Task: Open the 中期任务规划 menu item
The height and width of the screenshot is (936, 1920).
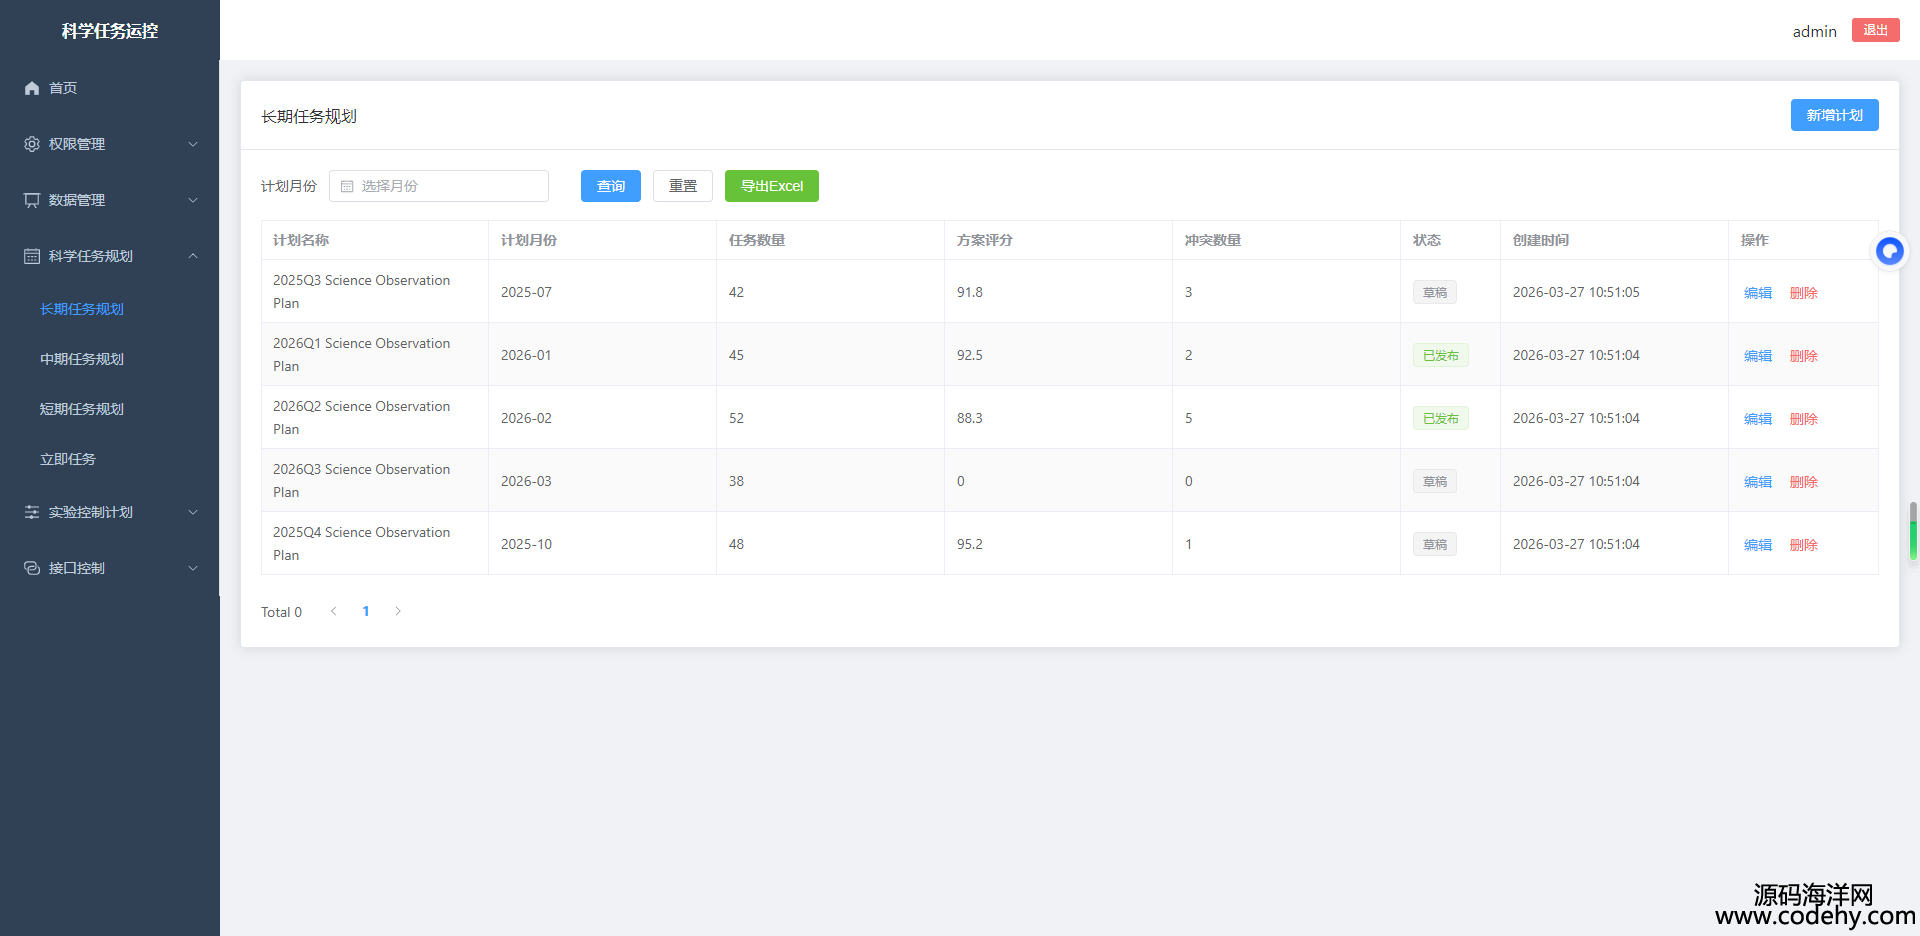Action: (82, 359)
